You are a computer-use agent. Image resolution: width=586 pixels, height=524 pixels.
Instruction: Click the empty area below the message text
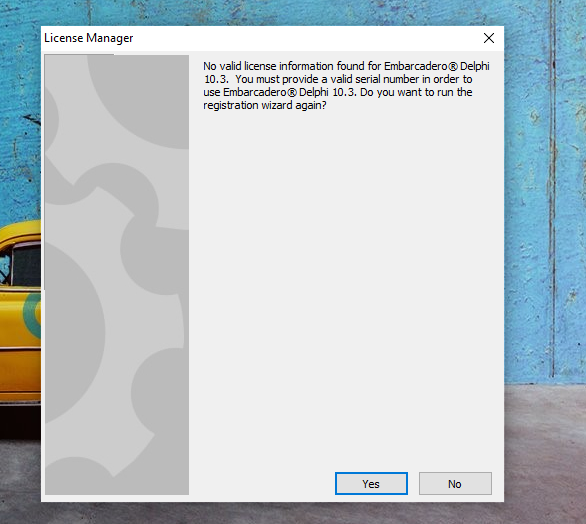click(346, 288)
